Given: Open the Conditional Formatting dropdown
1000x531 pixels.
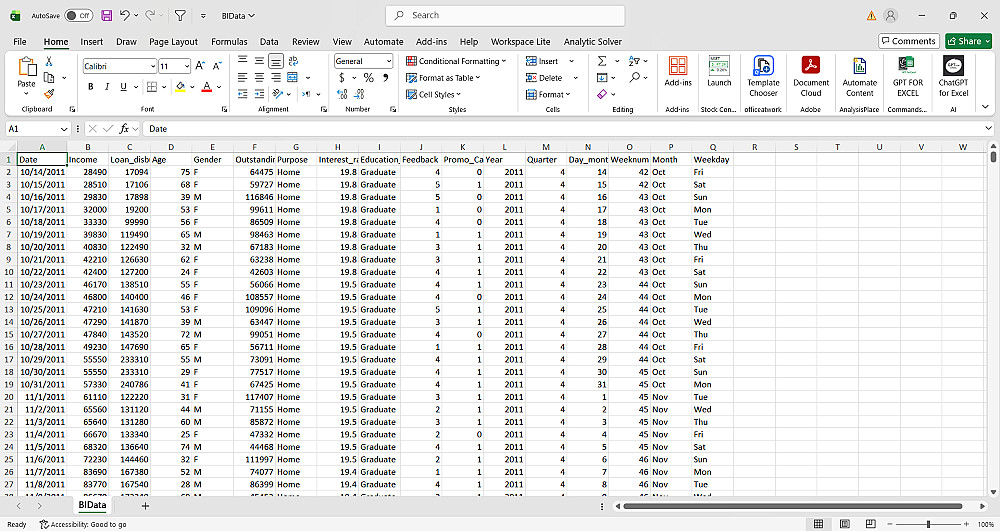Looking at the screenshot, I should (456, 61).
